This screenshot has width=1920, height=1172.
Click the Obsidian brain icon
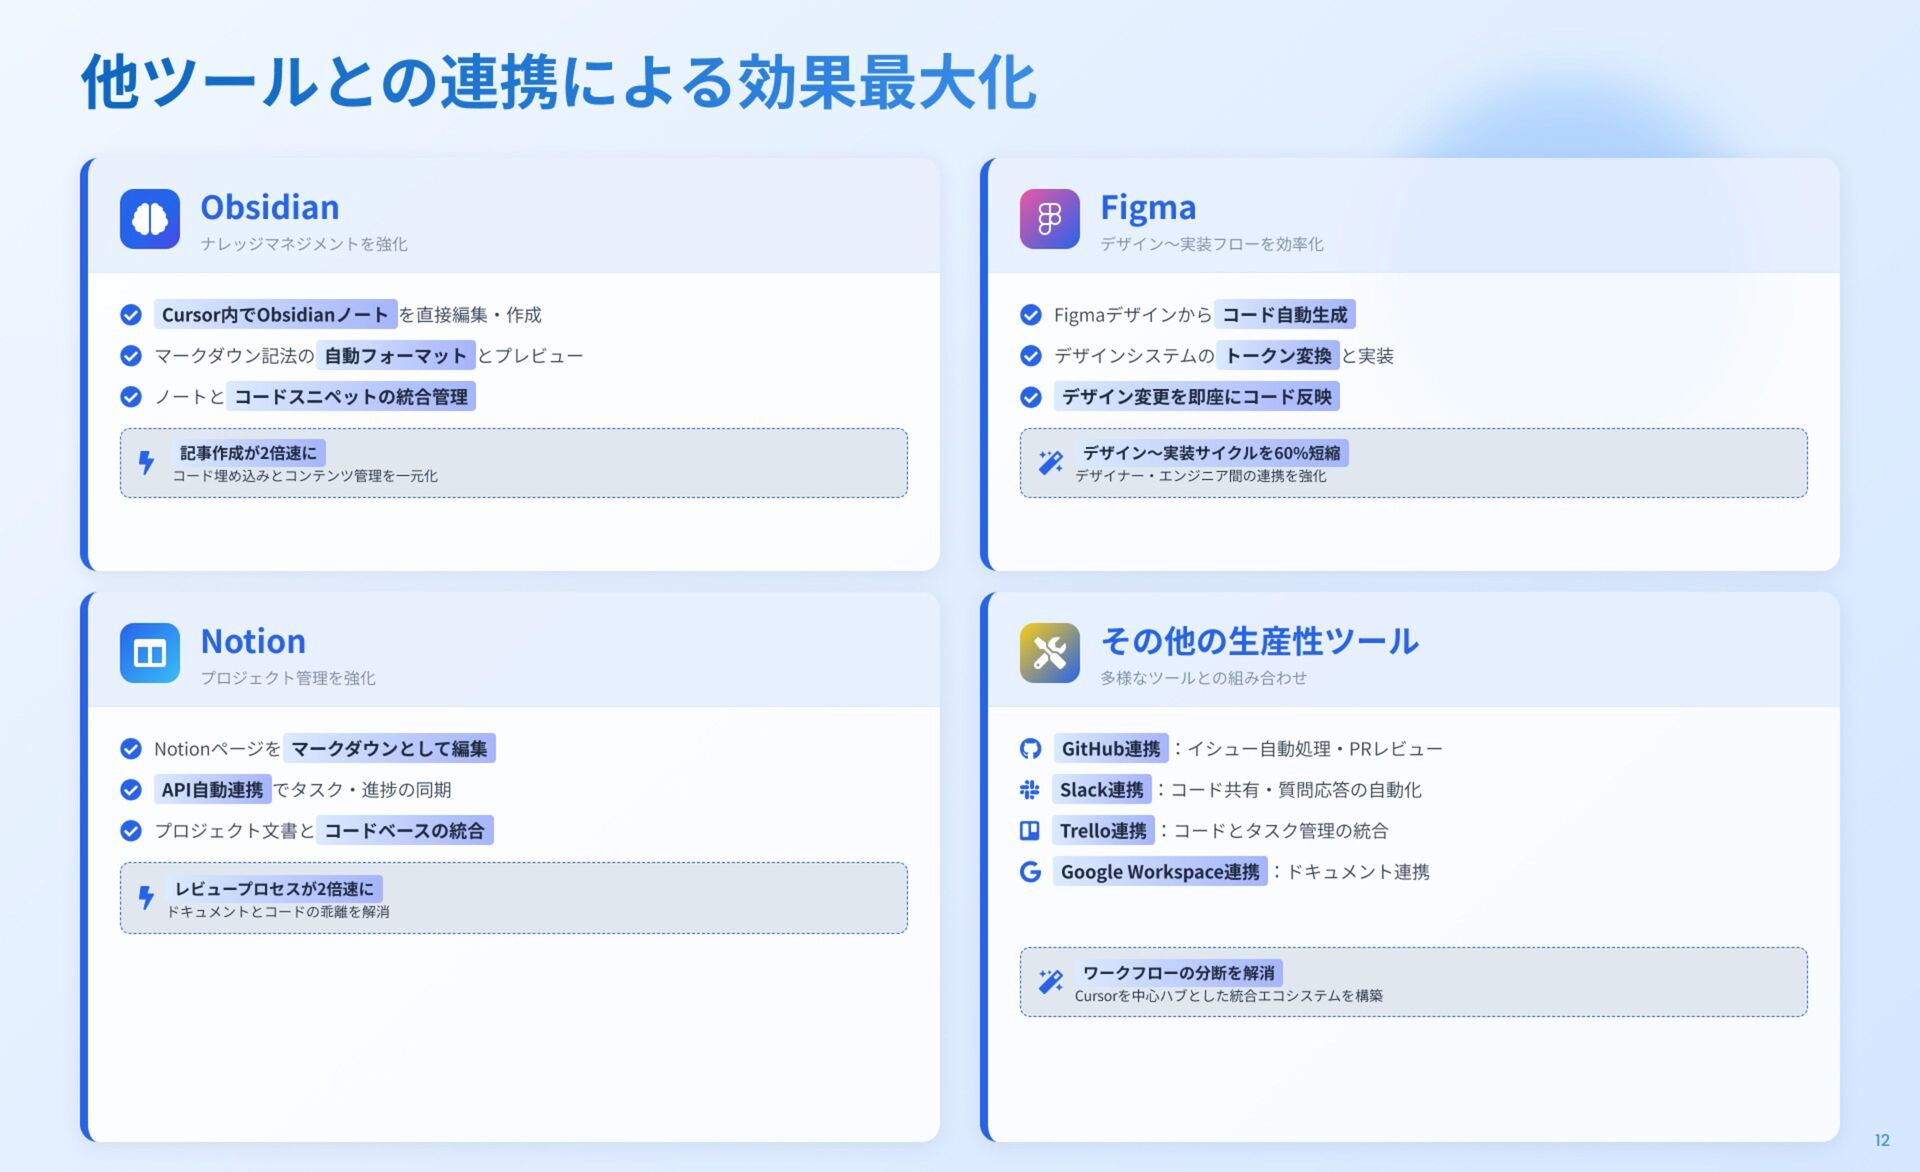point(150,219)
